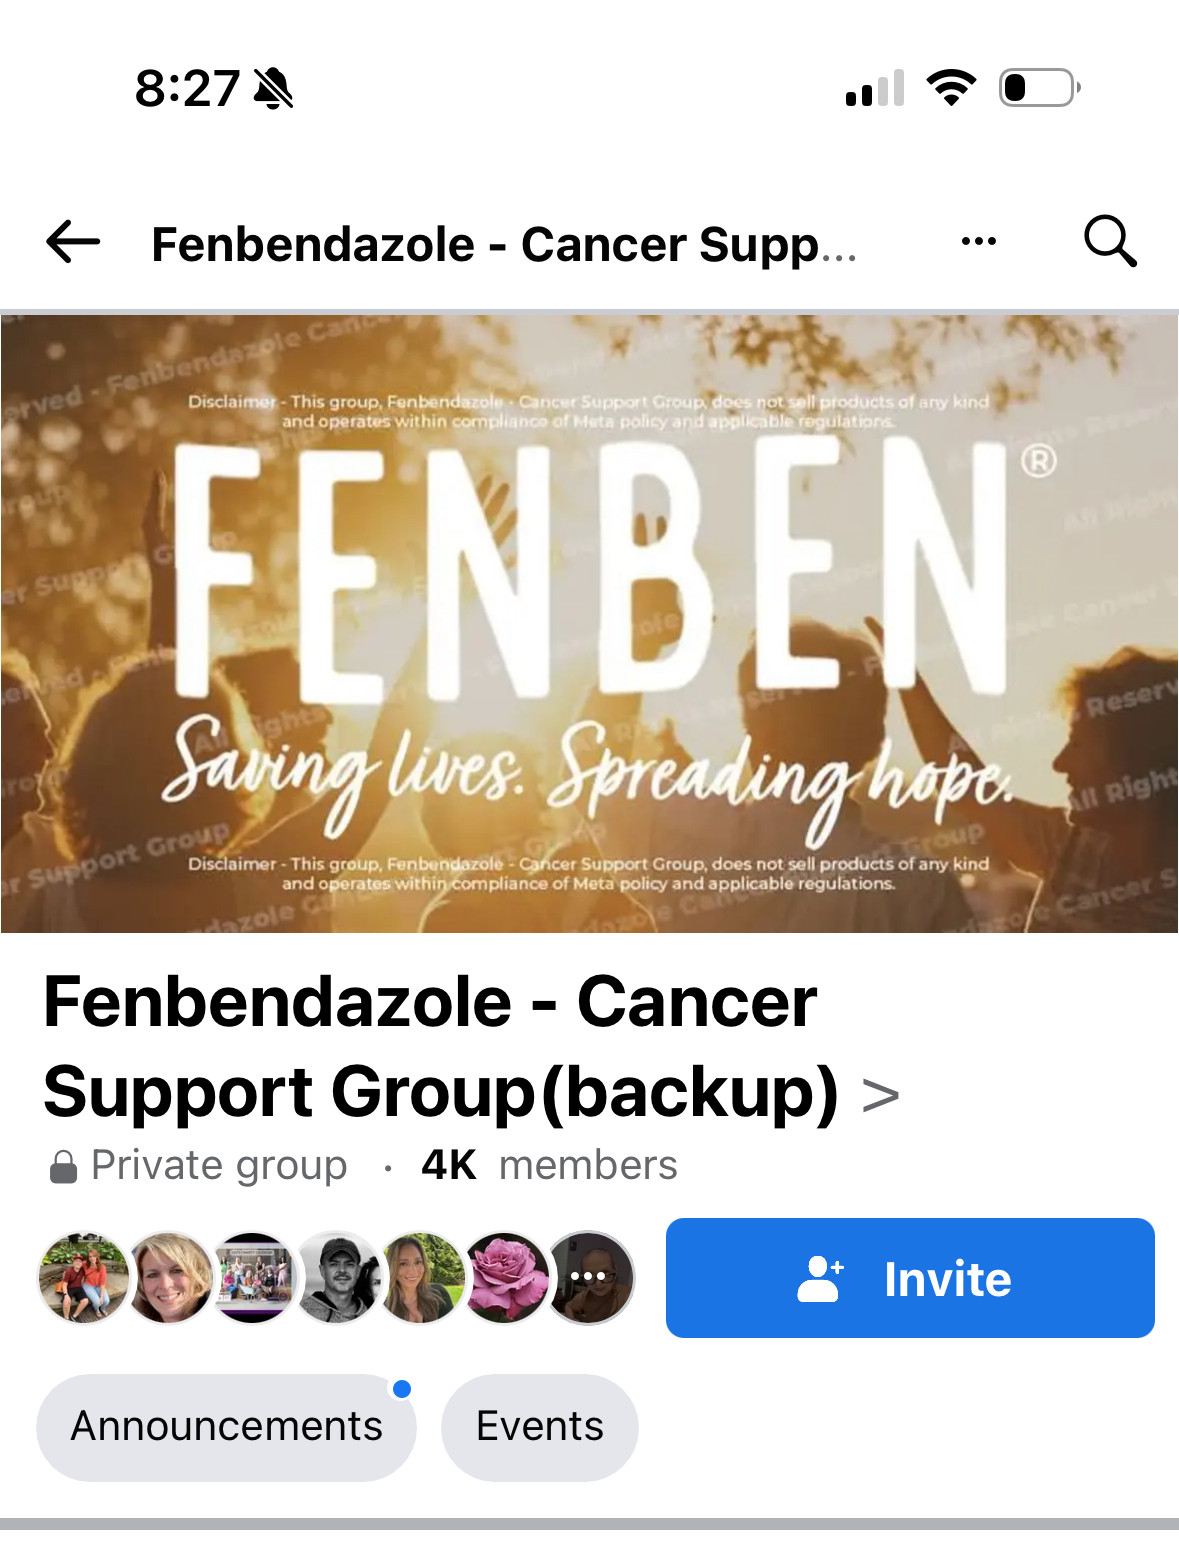Open the 4K members list
Screen dimensions: 1179x1555
tap(549, 1165)
